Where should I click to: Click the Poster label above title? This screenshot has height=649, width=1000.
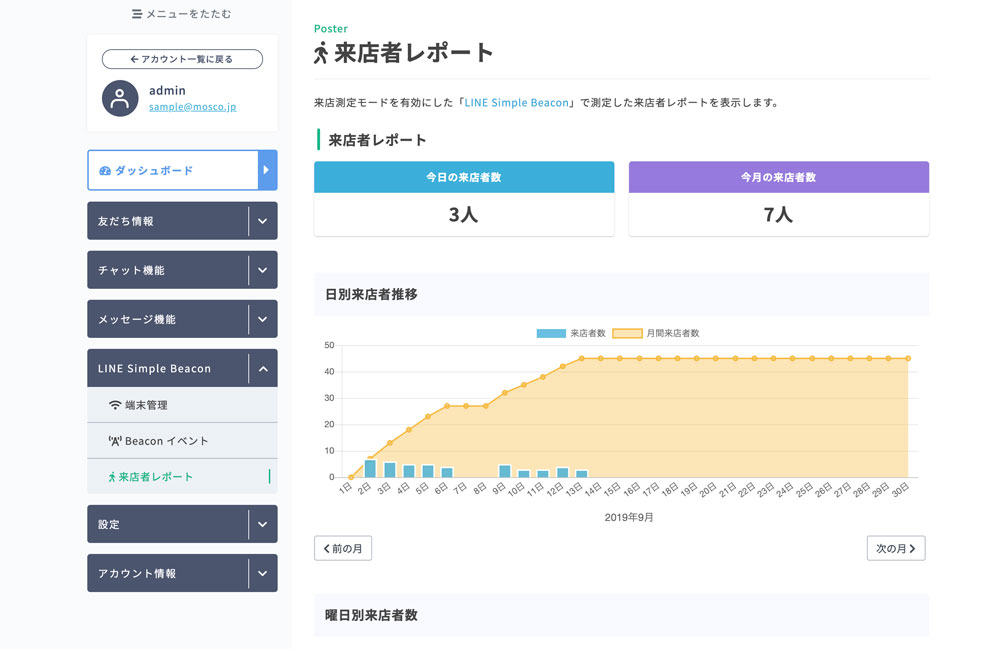331,29
